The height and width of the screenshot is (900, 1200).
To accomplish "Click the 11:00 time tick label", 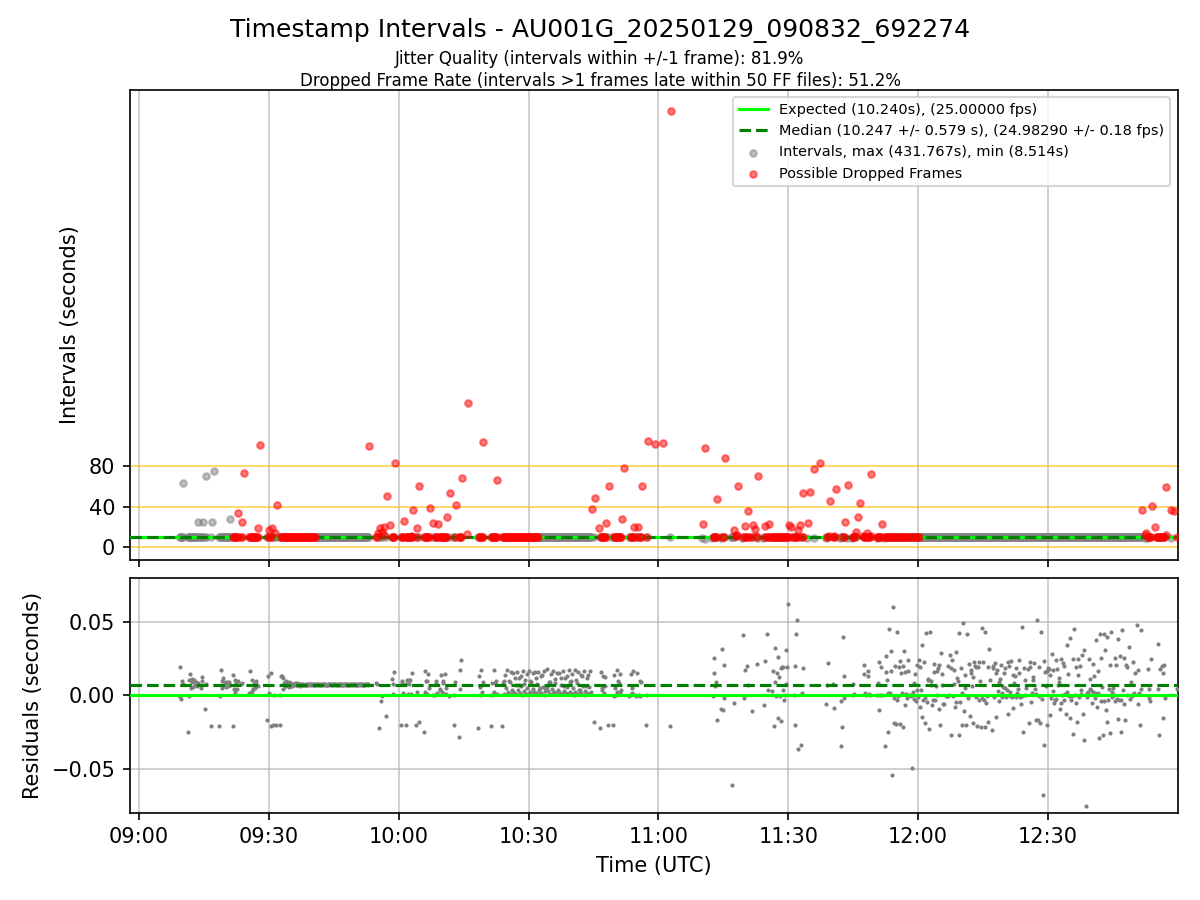I will [x=658, y=834].
